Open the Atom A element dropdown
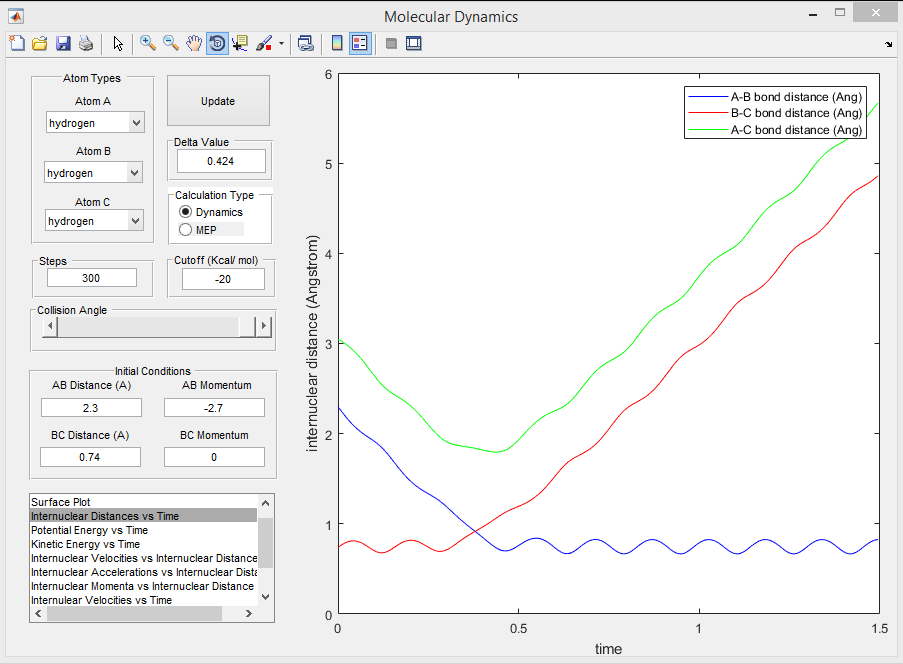The width and height of the screenshot is (903, 664). pos(96,123)
